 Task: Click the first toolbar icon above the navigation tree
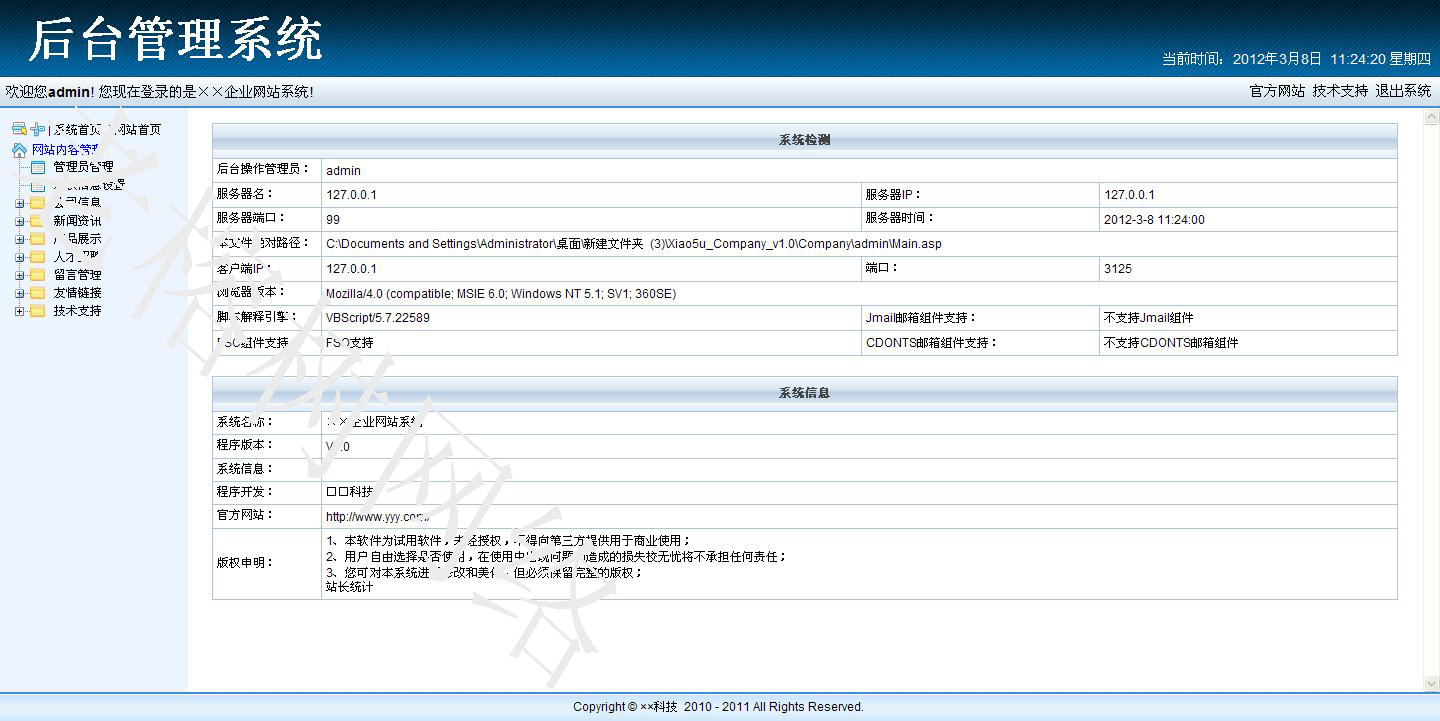pyautogui.click(x=19, y=129)
